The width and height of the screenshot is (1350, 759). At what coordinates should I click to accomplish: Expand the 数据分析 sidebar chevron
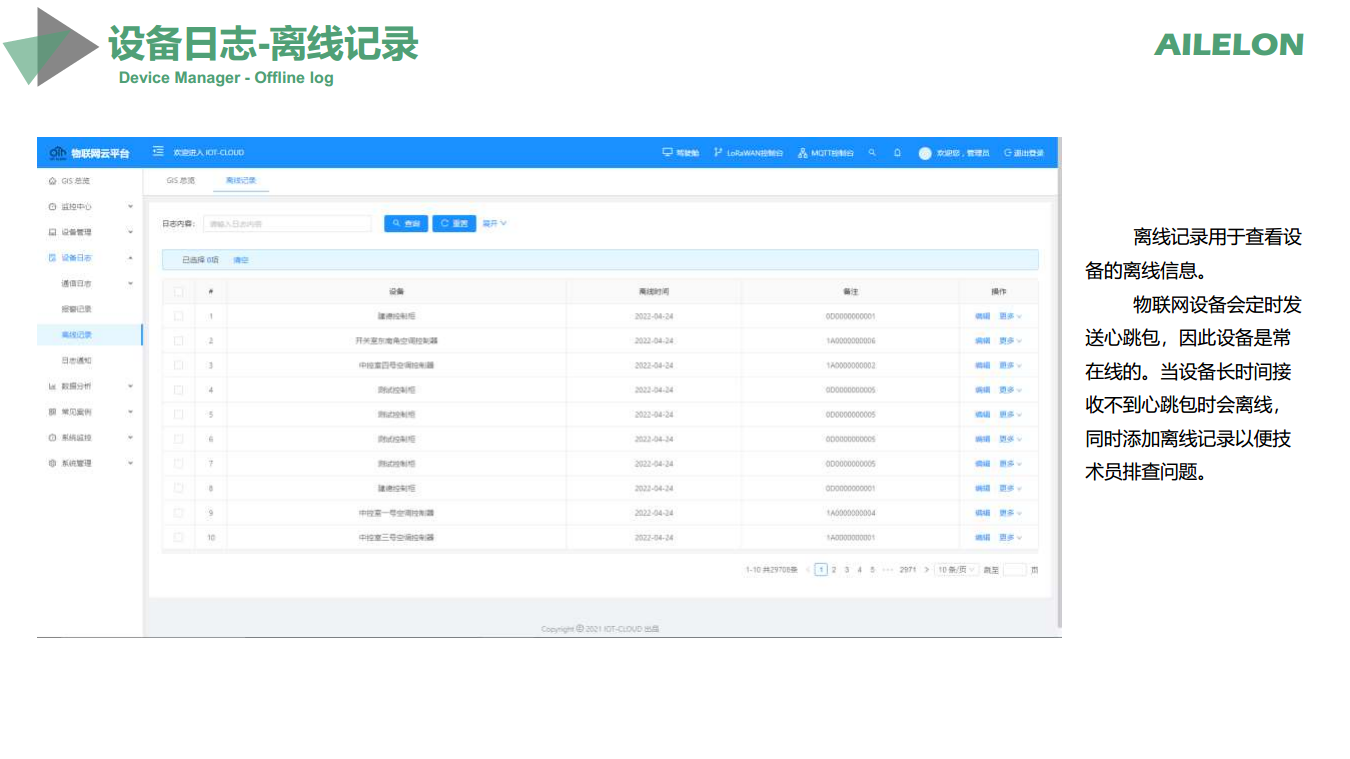tap(130, 386)
